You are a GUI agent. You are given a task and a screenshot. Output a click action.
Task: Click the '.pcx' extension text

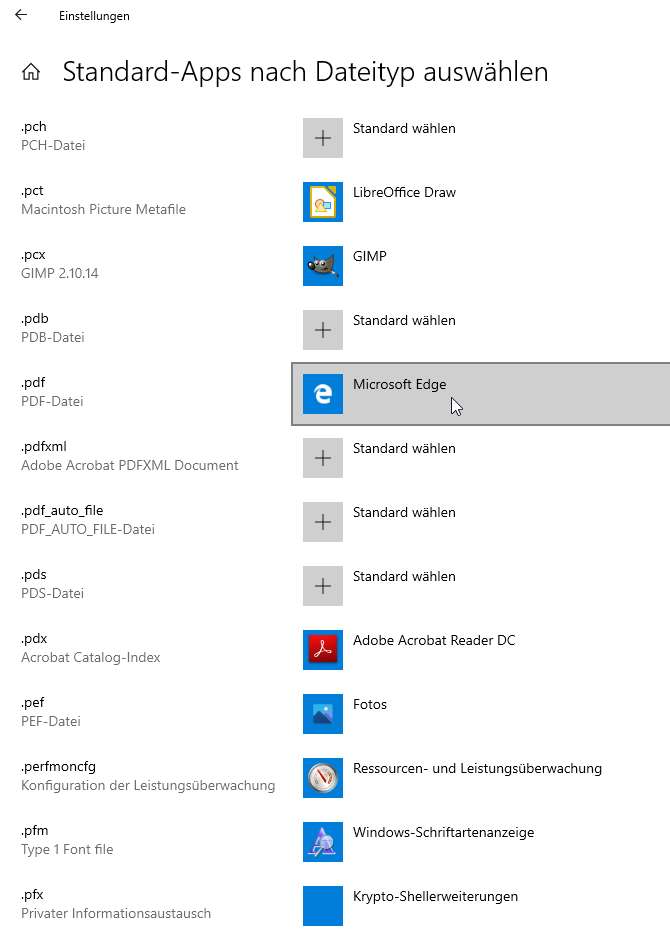[33, 255]
